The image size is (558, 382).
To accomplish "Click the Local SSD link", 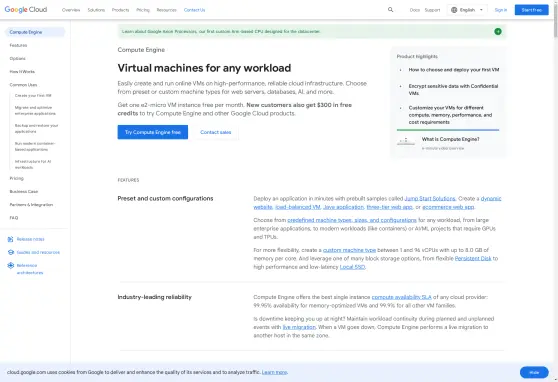I will tap(352, 267).
